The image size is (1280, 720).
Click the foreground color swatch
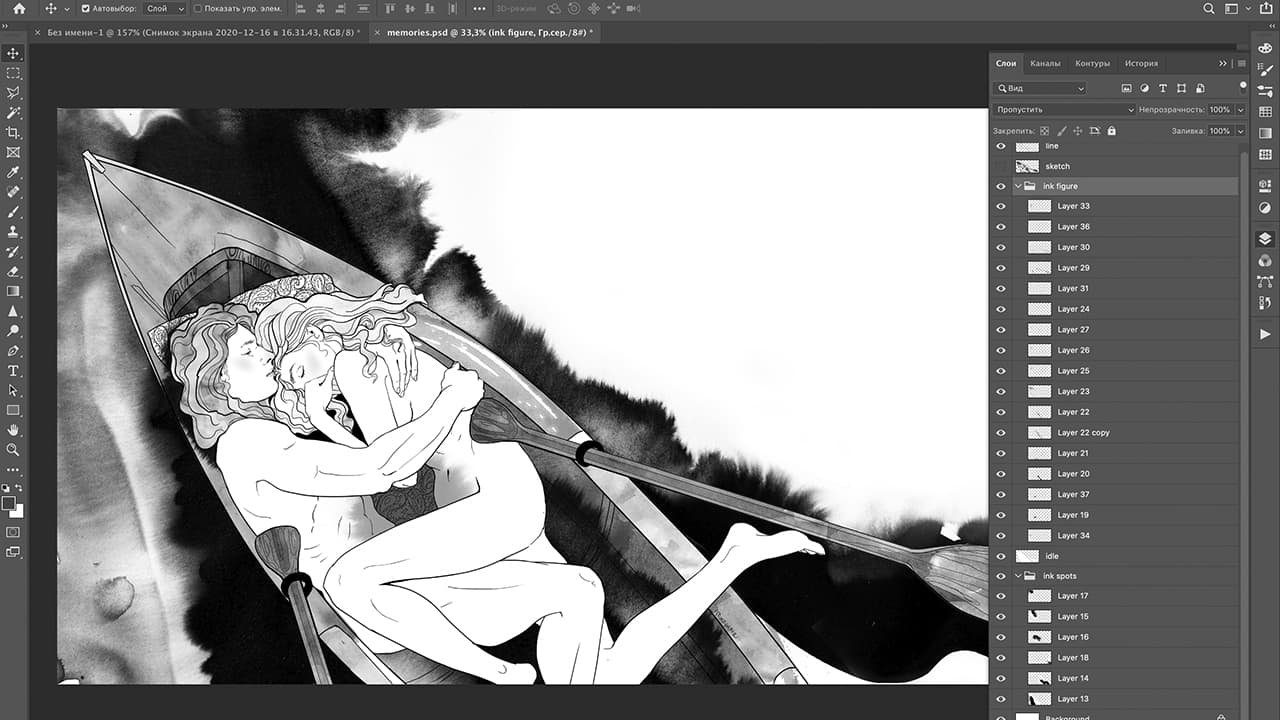tap(9, 503)
